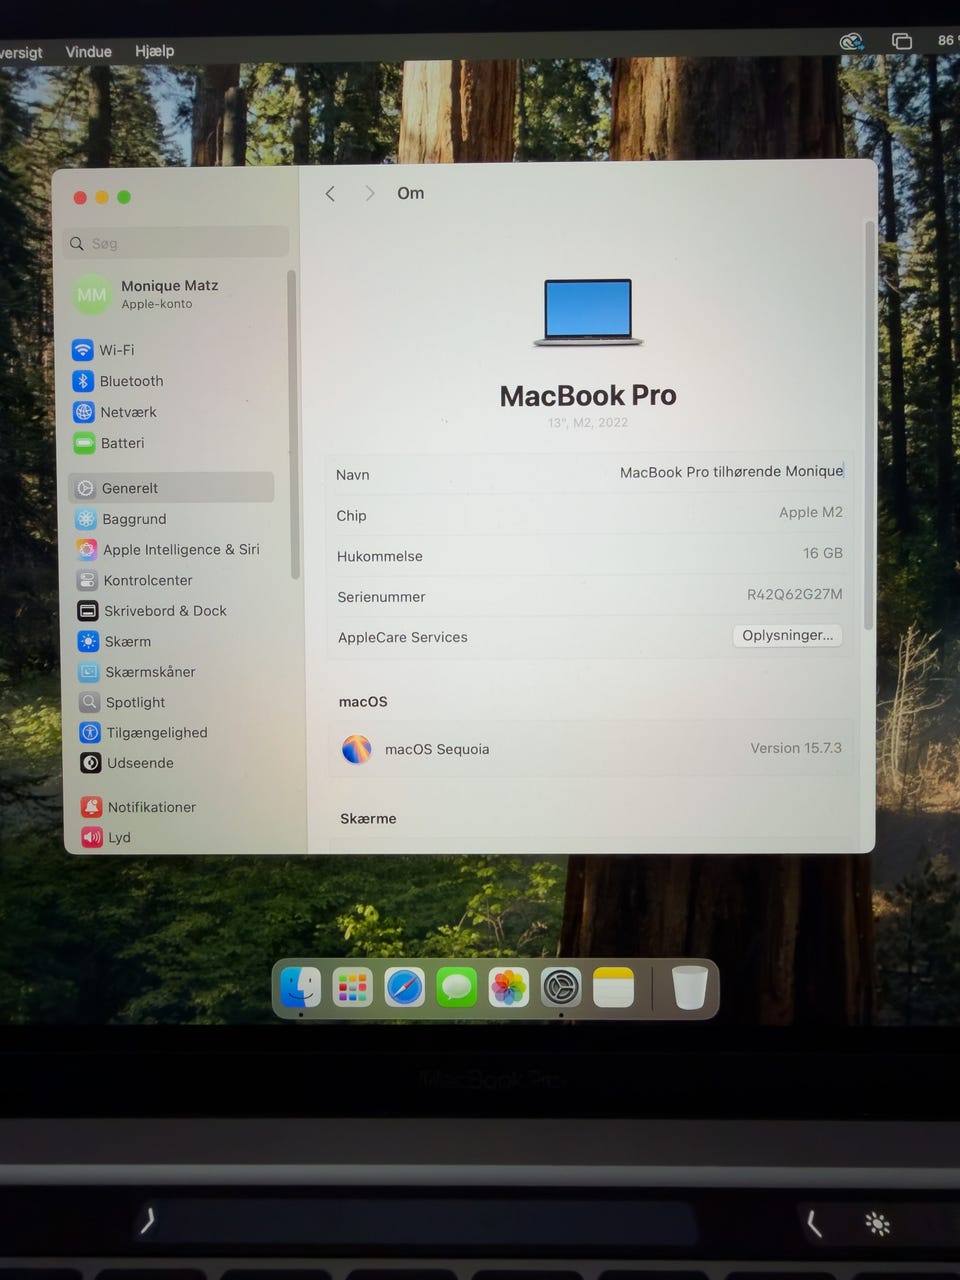960x1280 pixels.
Task: Open Batteri settings pane
Action: tap(109, 443)
